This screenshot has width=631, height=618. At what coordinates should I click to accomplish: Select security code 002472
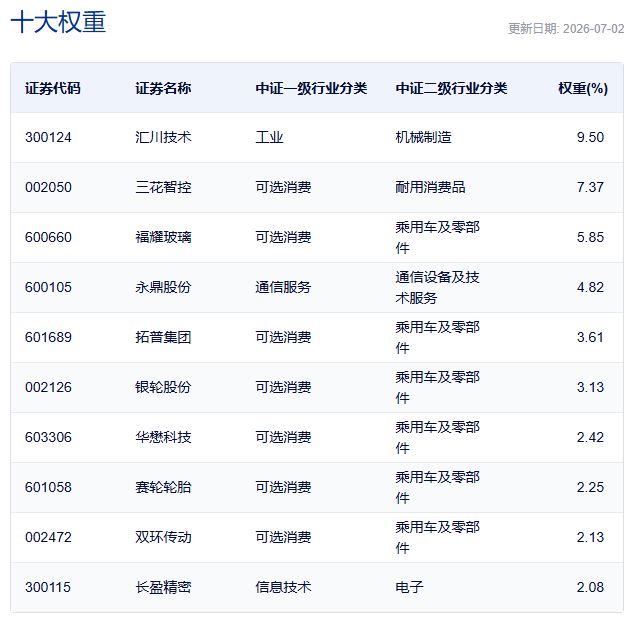48,537
